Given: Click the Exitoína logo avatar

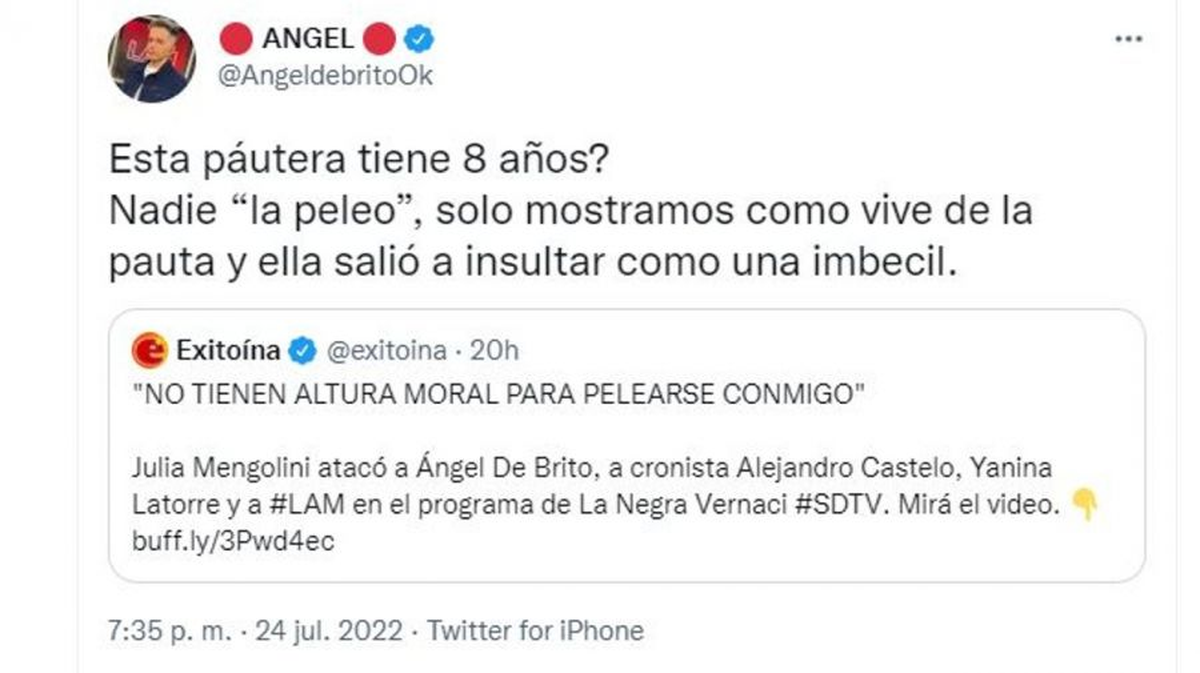Looking at the screenshot, I should click(149, 350).
